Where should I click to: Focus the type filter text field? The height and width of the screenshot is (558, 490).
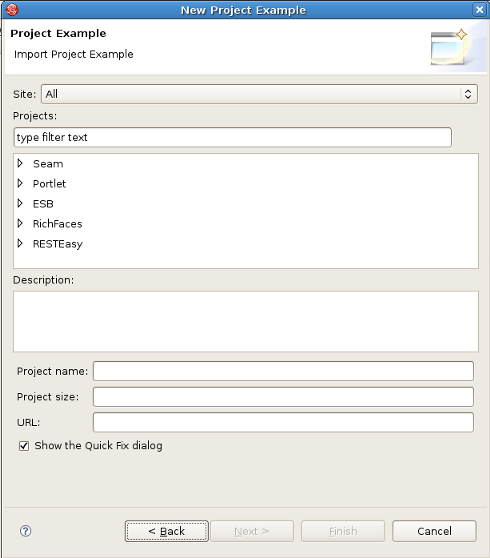tap(233, 137)
